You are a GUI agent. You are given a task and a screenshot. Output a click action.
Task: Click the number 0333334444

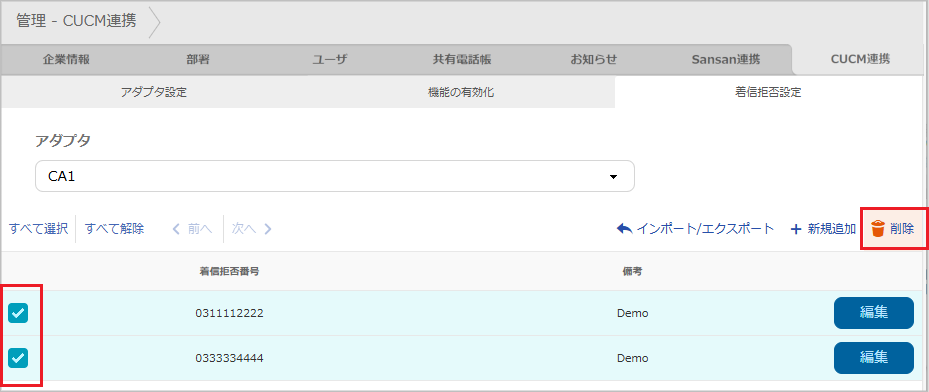pos(229,358)
